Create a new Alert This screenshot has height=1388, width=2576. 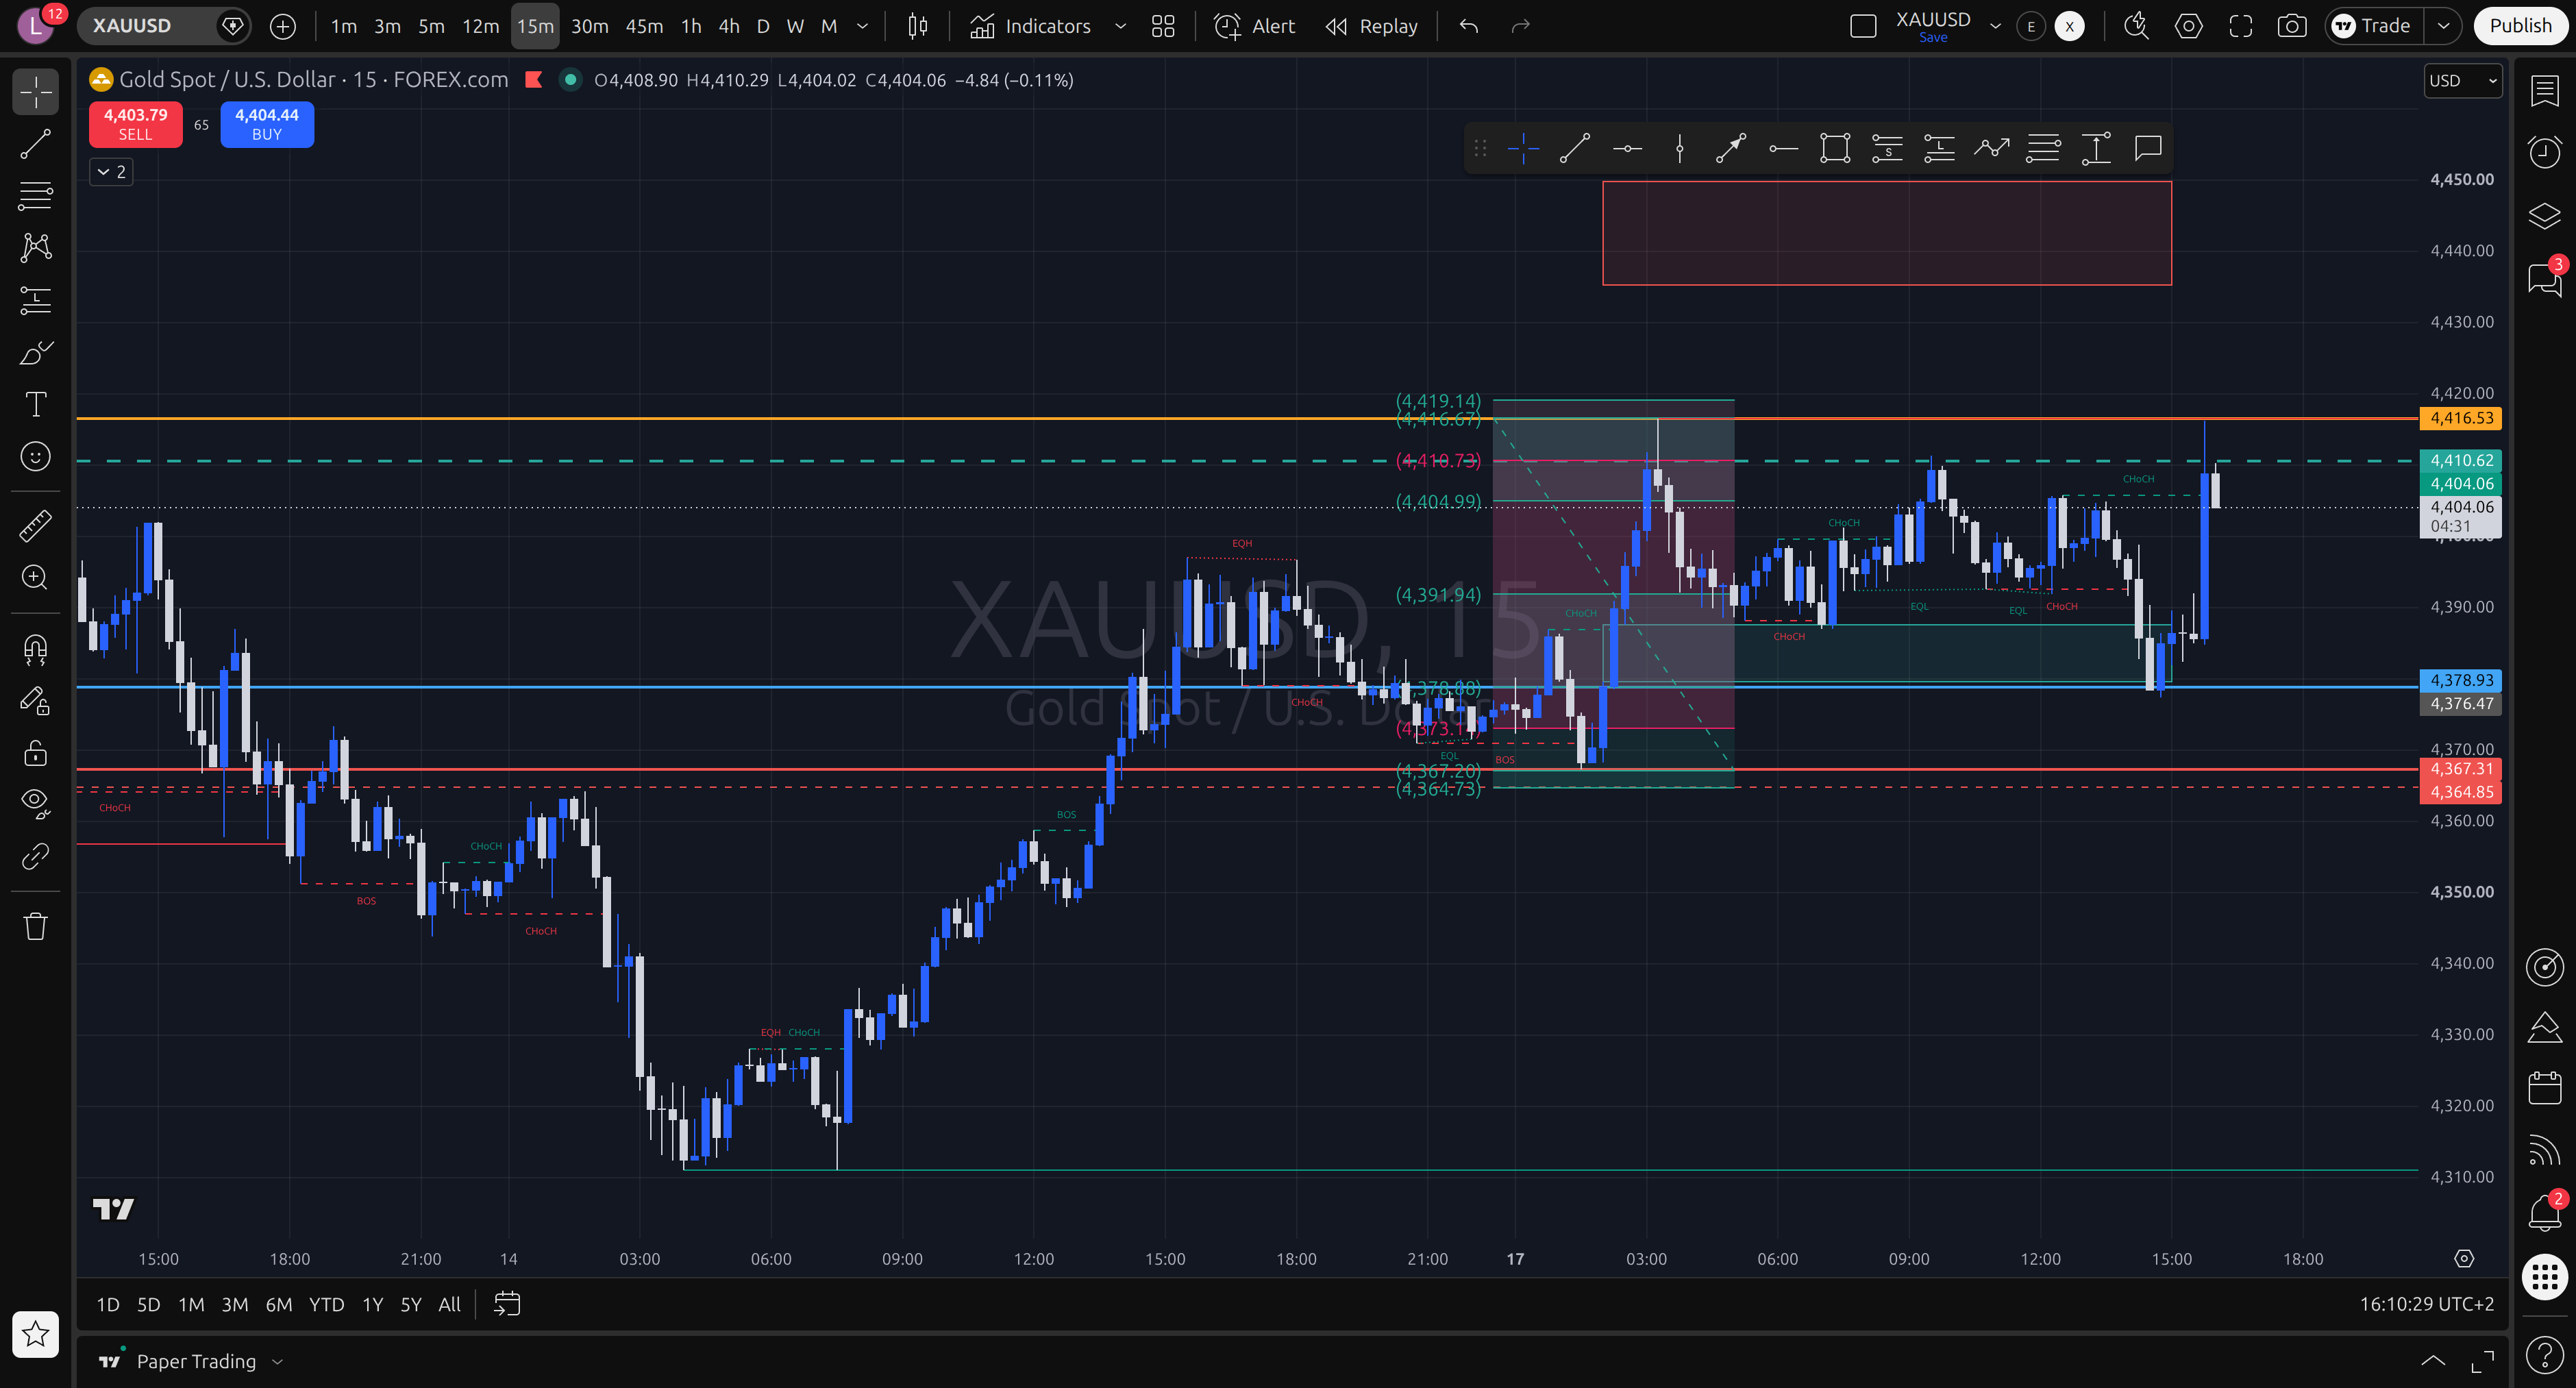pyautogui.click(x=1254, y=26)
